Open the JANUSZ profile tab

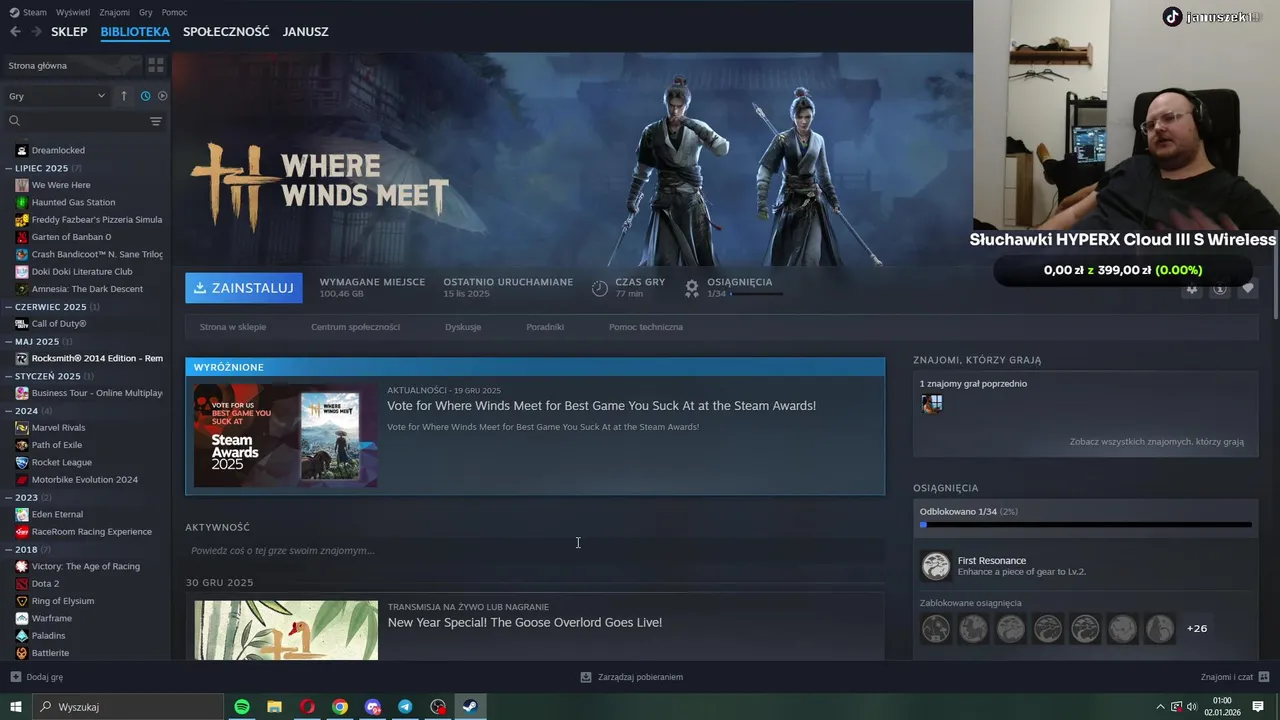click(306, 32)
